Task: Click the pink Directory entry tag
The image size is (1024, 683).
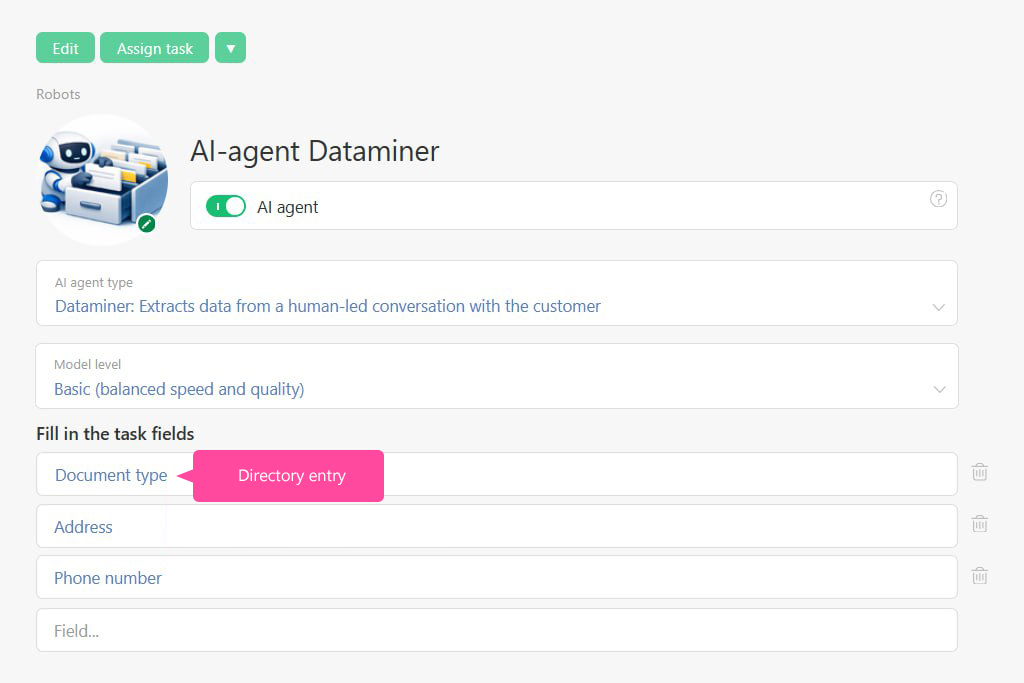Action: tap(291, 476)
